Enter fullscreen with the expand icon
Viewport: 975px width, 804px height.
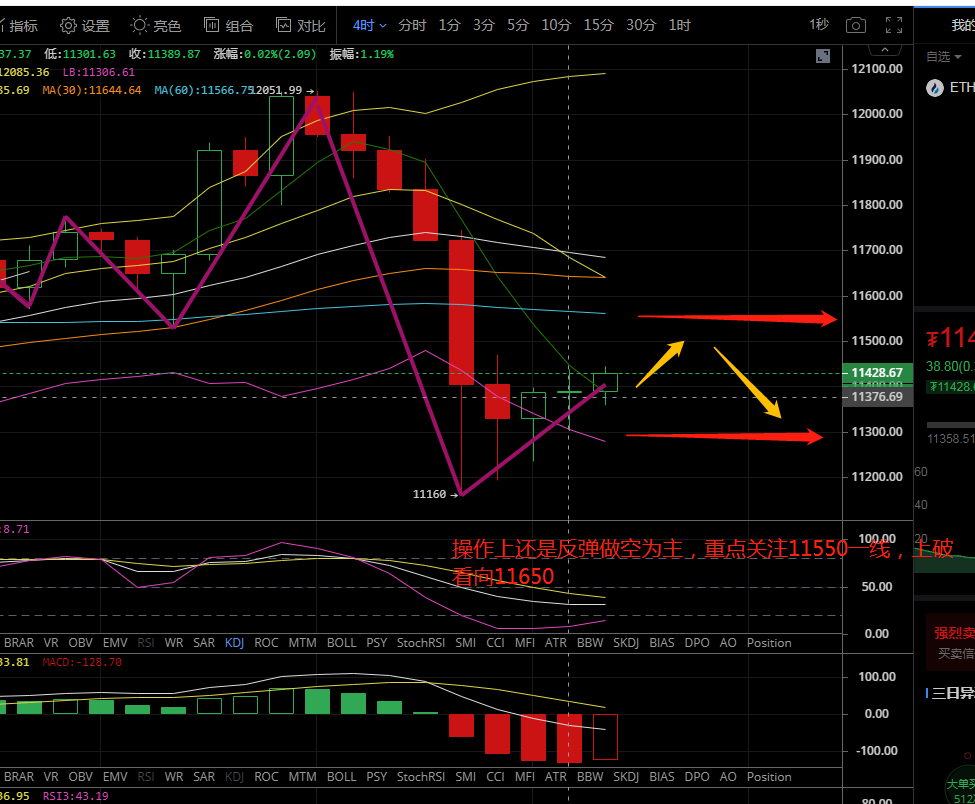892,25
